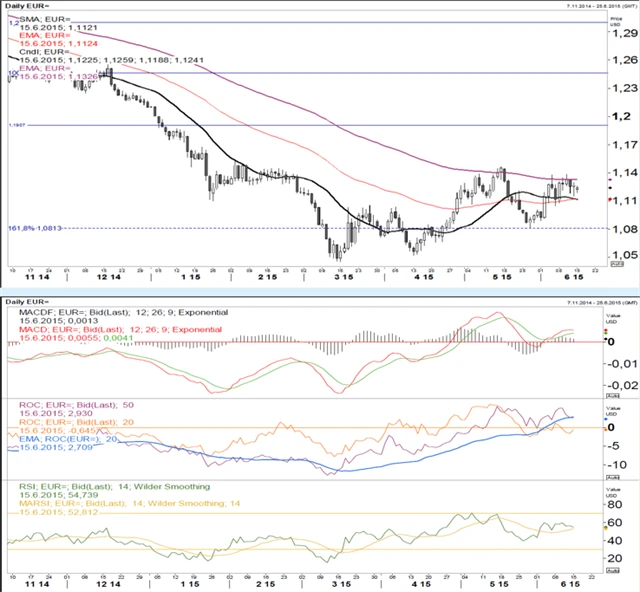
Task: Click price axis value 1,14
Action: click(623, 173)
